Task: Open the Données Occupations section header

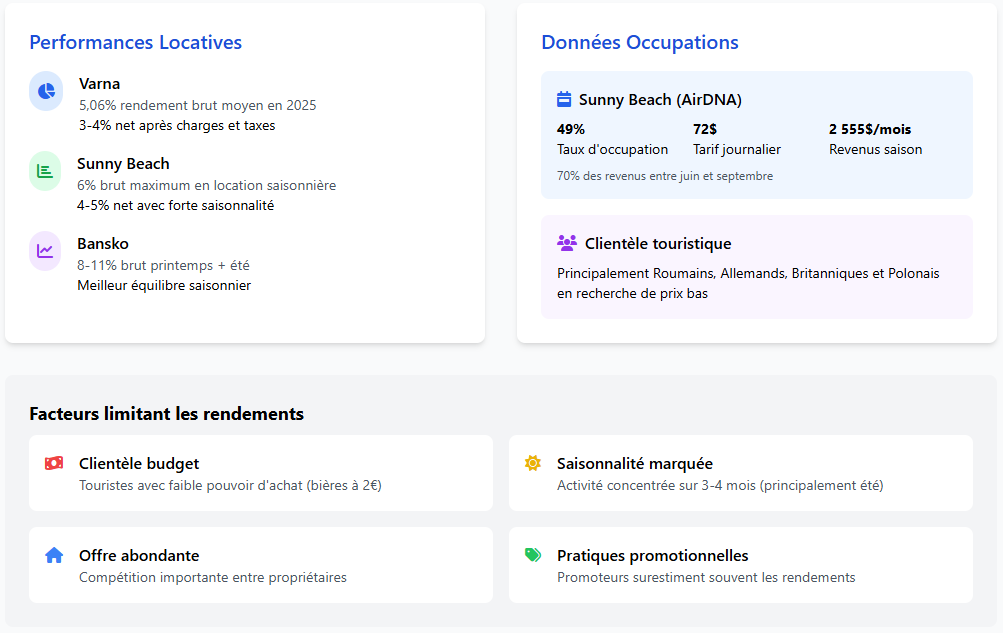Action: pyautogui.click(x=639, y=42)
